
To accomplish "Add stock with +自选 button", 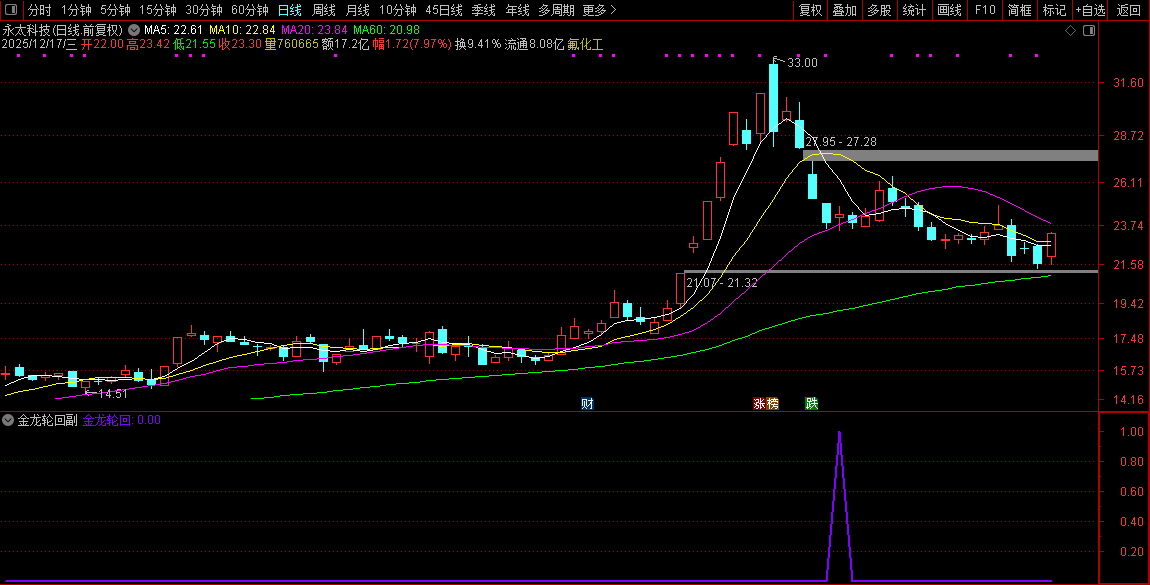I will tap(1090, 10).
